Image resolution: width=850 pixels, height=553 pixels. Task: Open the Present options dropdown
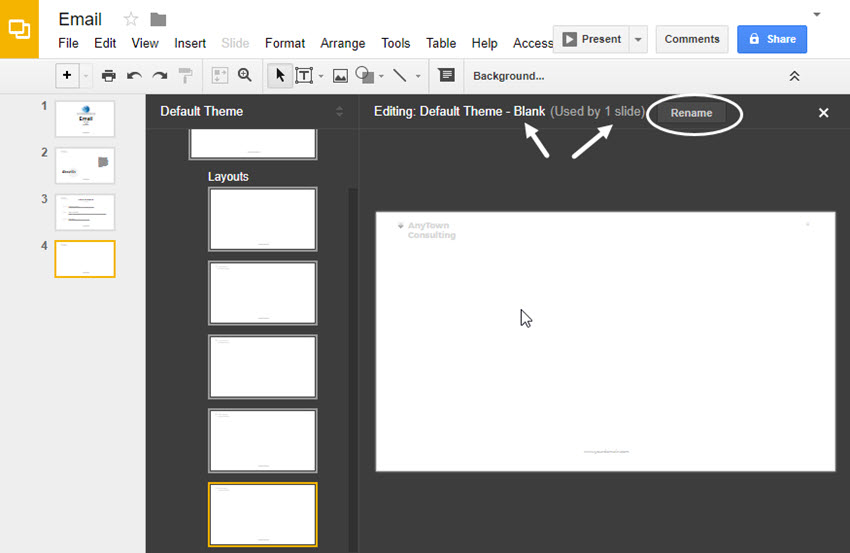tap(638, 39)
